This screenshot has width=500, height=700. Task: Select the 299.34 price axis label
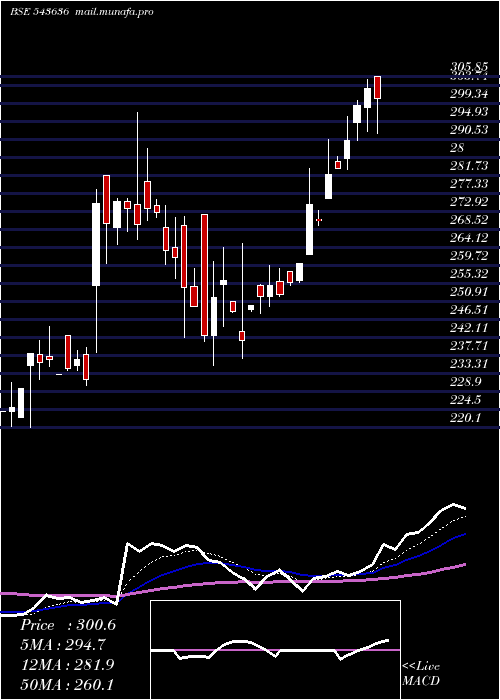coord(469,94)
